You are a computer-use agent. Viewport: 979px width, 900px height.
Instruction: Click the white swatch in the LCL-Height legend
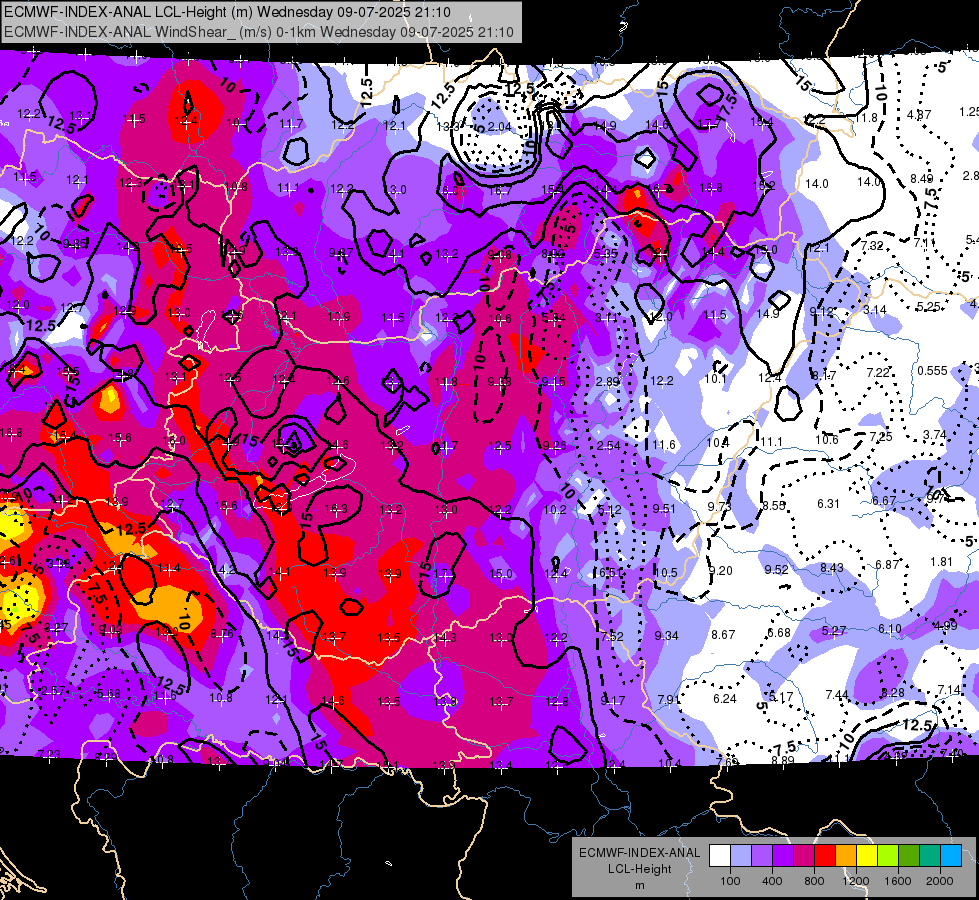coord(720,856)
